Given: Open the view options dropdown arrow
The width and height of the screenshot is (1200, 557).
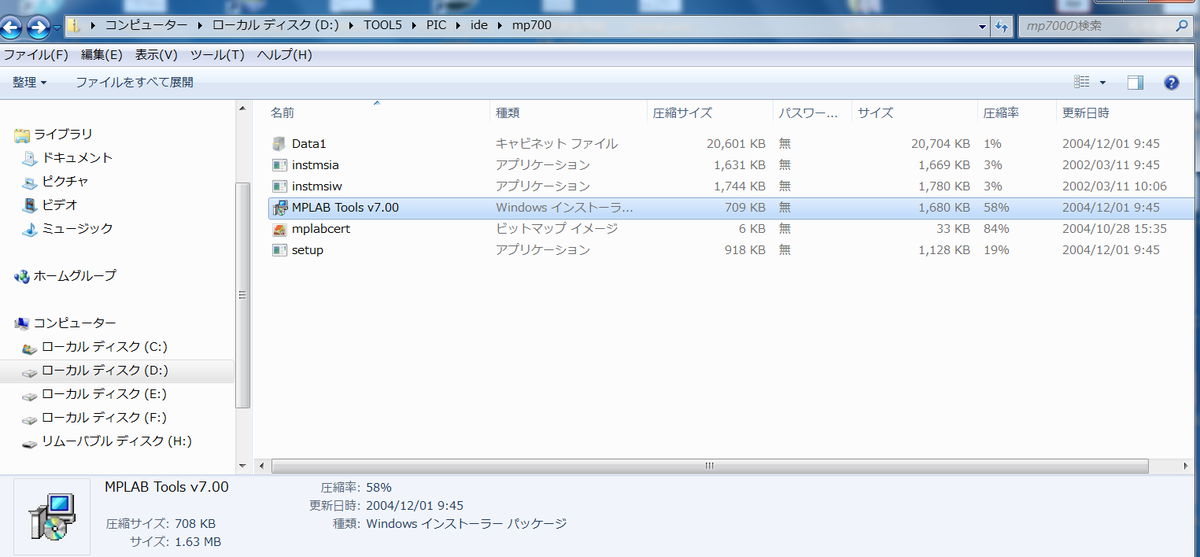Looking at the screenshot, I should pyautogui.click(x=1103, y=82).
